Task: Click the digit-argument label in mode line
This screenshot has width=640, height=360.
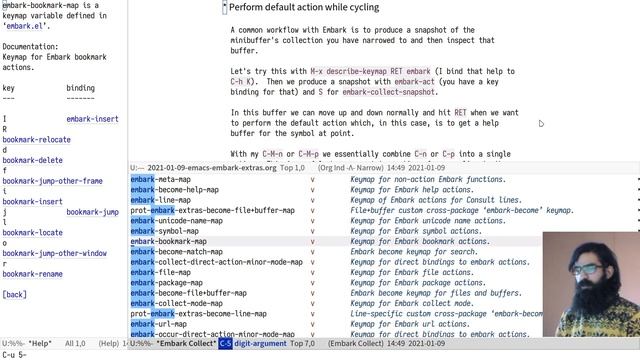Action: coord(260,344)
